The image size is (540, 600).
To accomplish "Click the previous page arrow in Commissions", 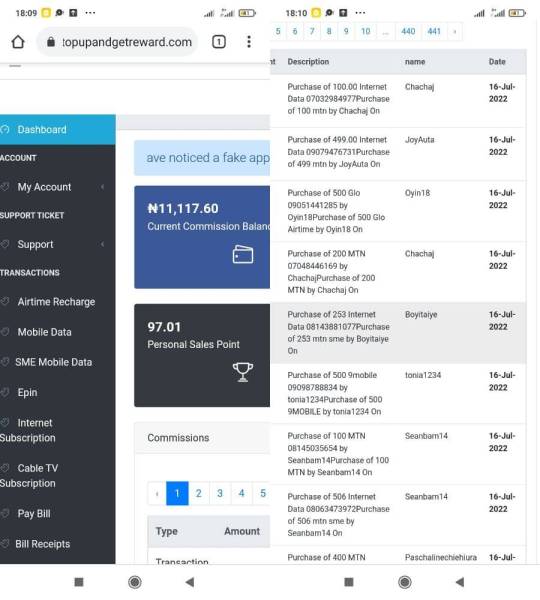I will coord(157,493).
